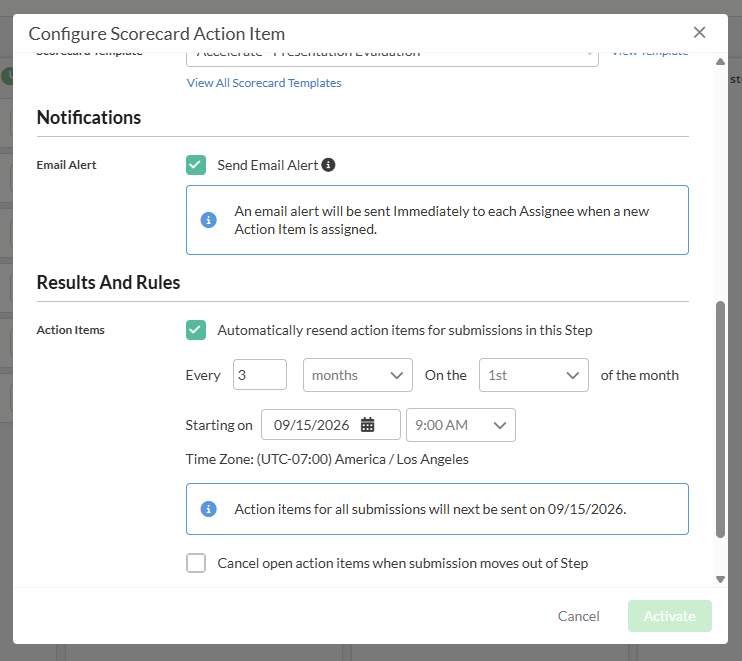Uncheck Send Email Alert checkbox
Screen dimensions: 742x661
click(196, 165)
